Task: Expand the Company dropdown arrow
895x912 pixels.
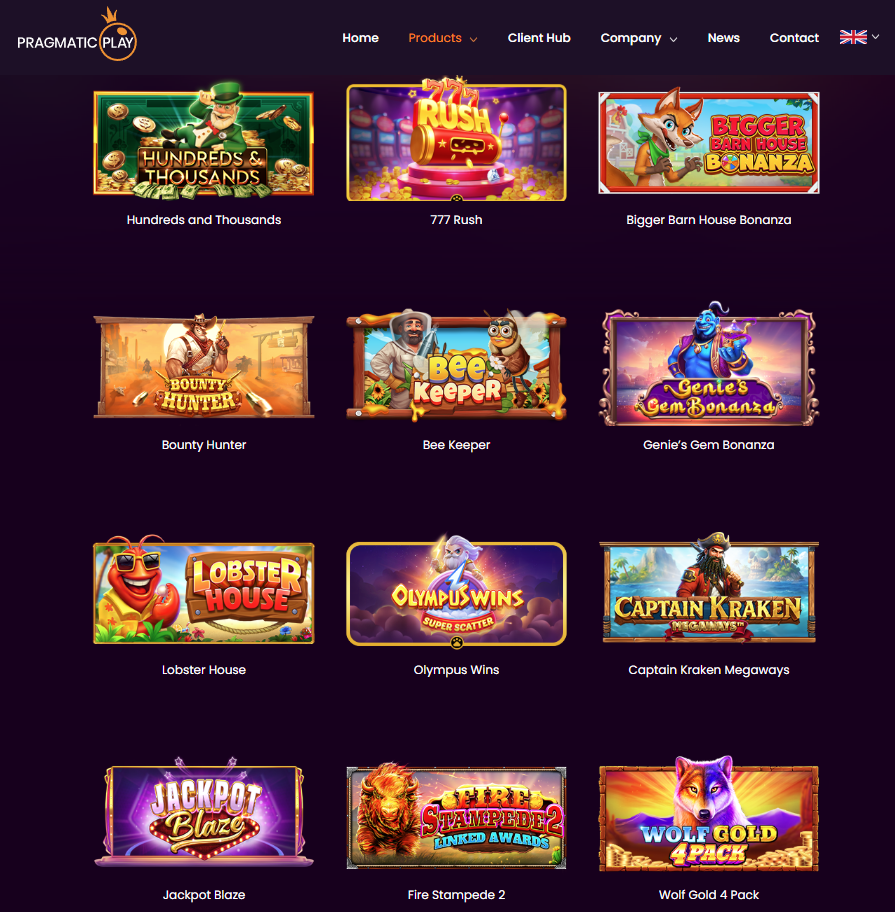Action: (673, 39)
